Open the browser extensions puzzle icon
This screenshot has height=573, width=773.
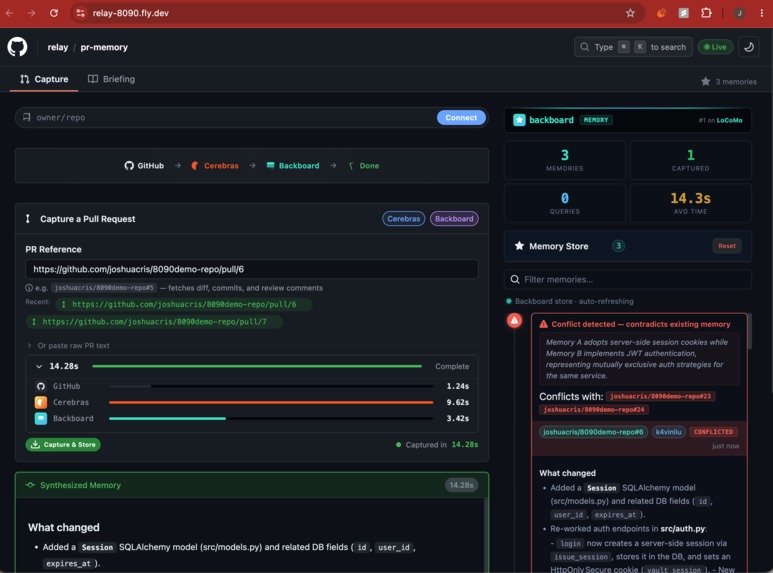click(706, 13)
